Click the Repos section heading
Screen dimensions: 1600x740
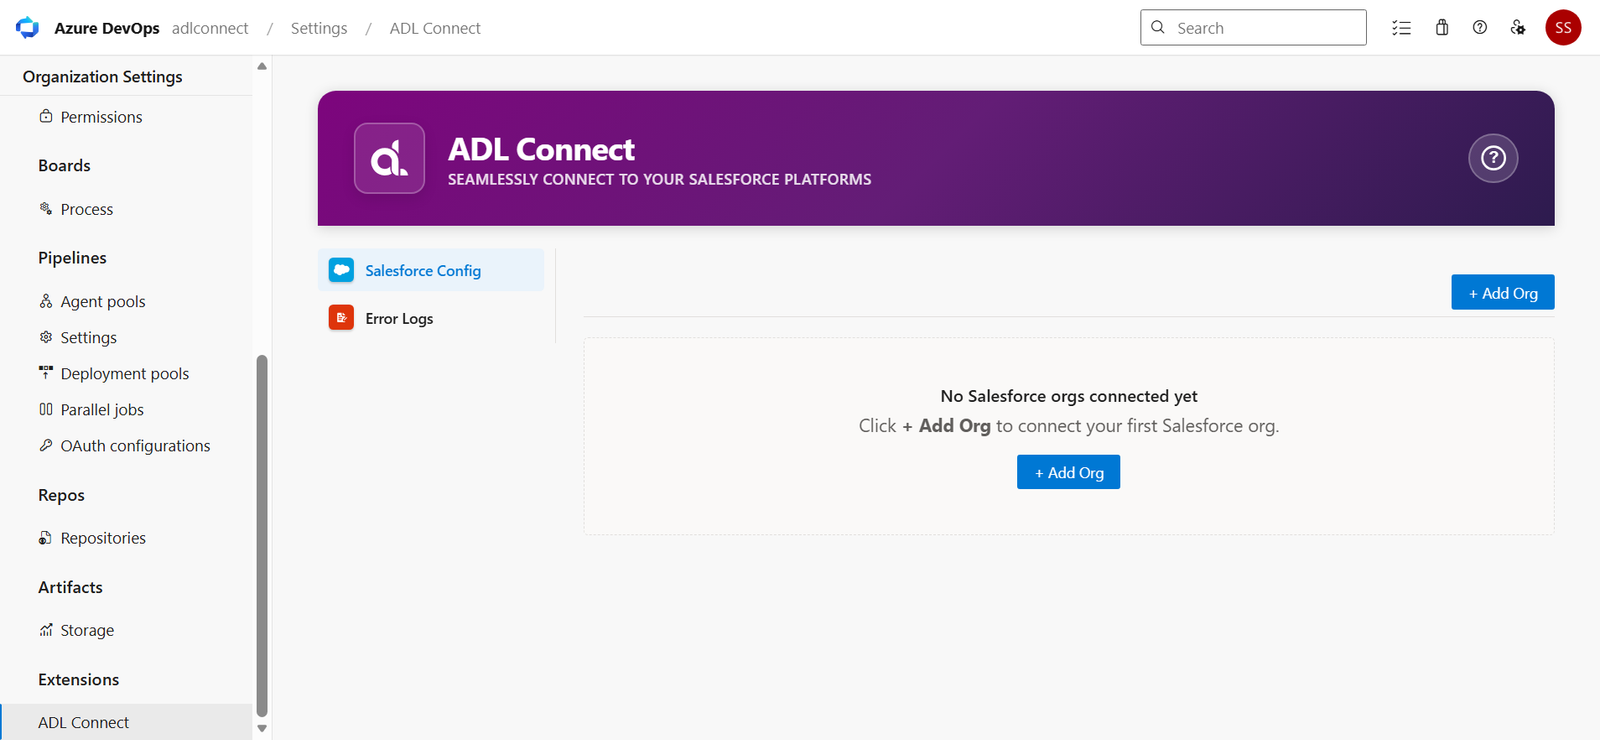[61, 496]
